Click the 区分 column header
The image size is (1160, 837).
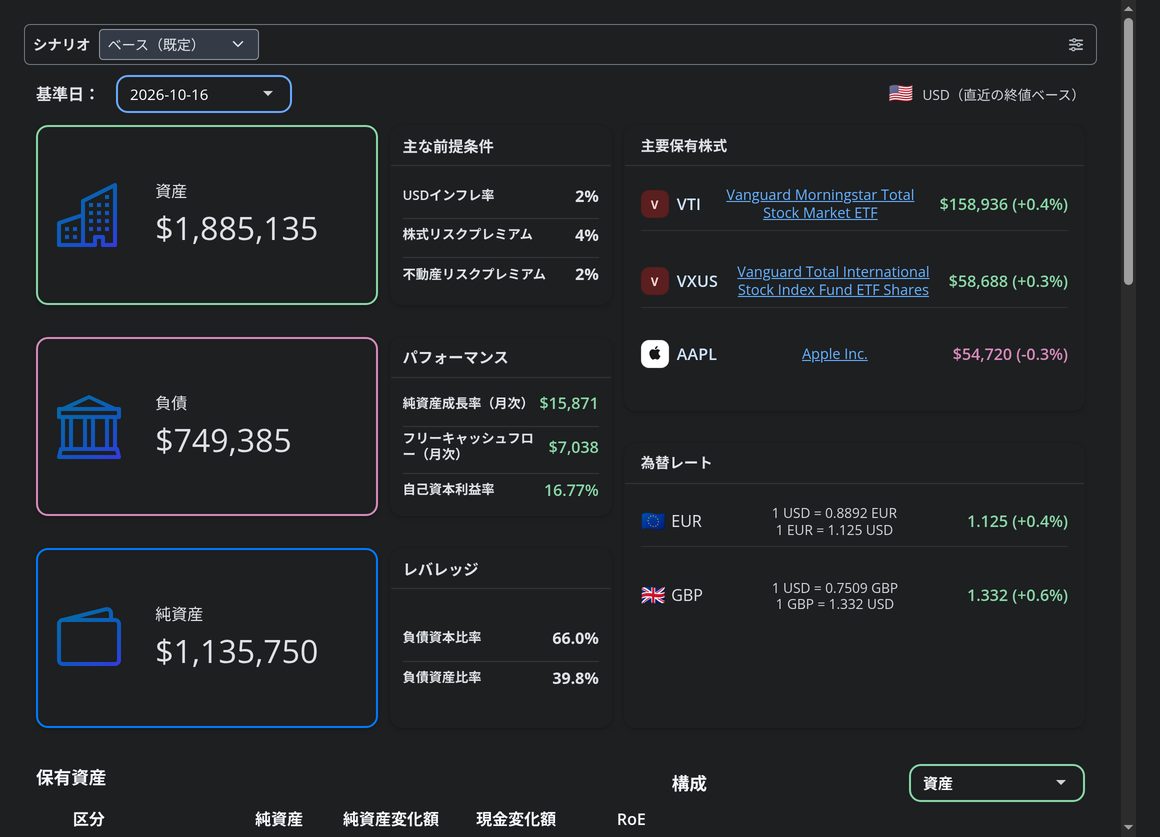tap(89, 819)
